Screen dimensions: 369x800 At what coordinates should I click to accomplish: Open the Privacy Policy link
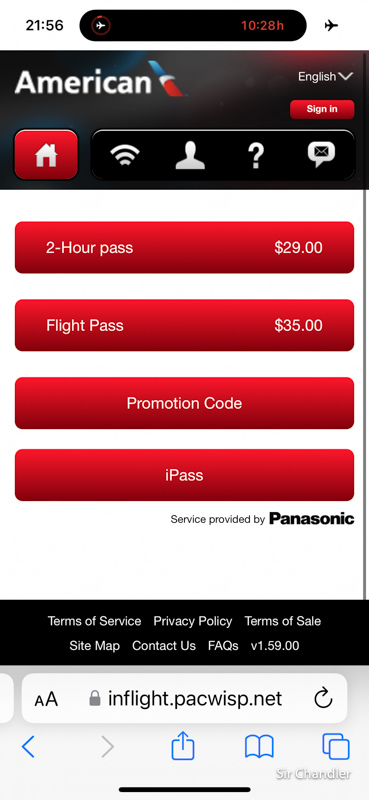[193, 621]
